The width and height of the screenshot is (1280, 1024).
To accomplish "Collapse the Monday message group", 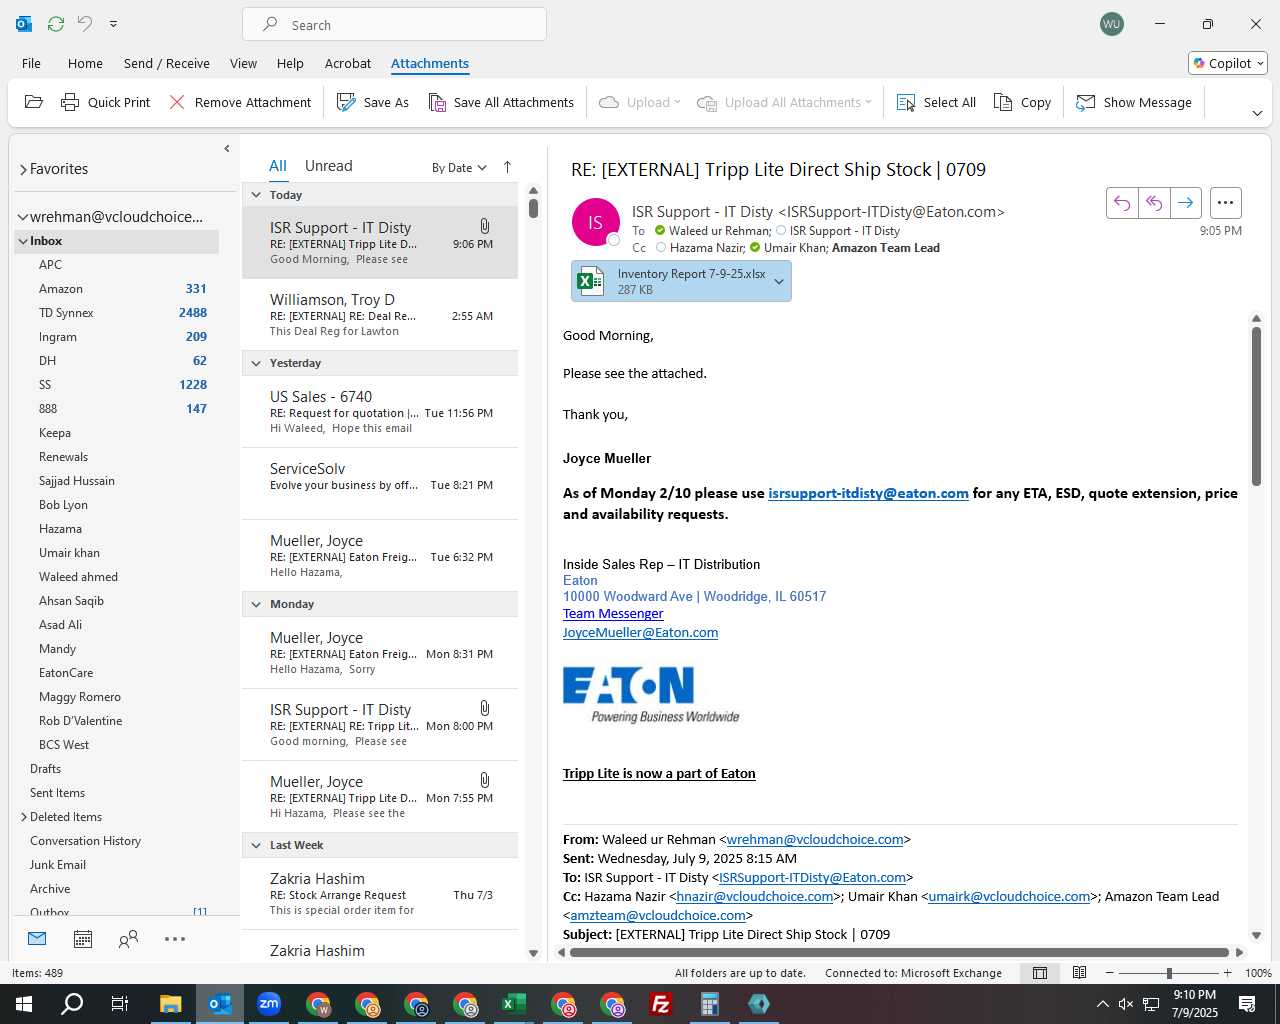I will 256,604.
